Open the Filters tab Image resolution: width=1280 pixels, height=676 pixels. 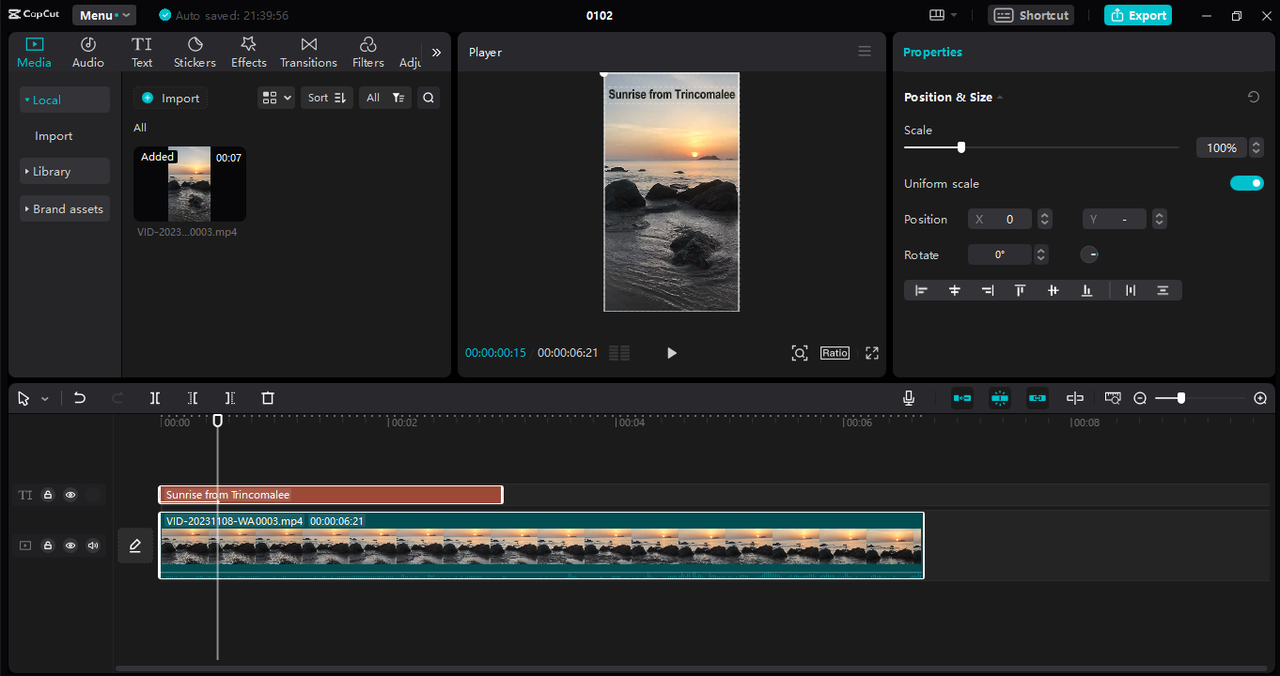click(368, 53)
